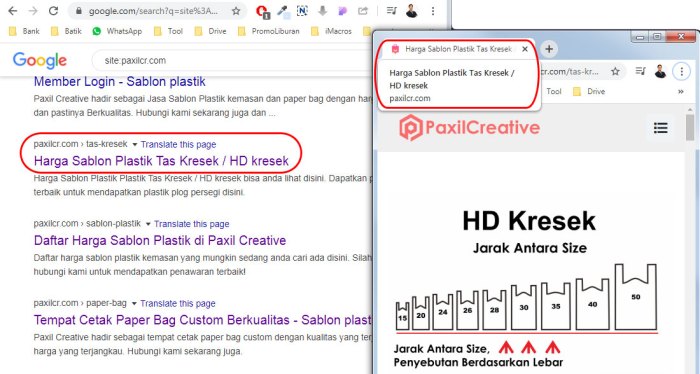Minimize the Paxil Chrome window

pyautogui.click(x=640, y=37)
